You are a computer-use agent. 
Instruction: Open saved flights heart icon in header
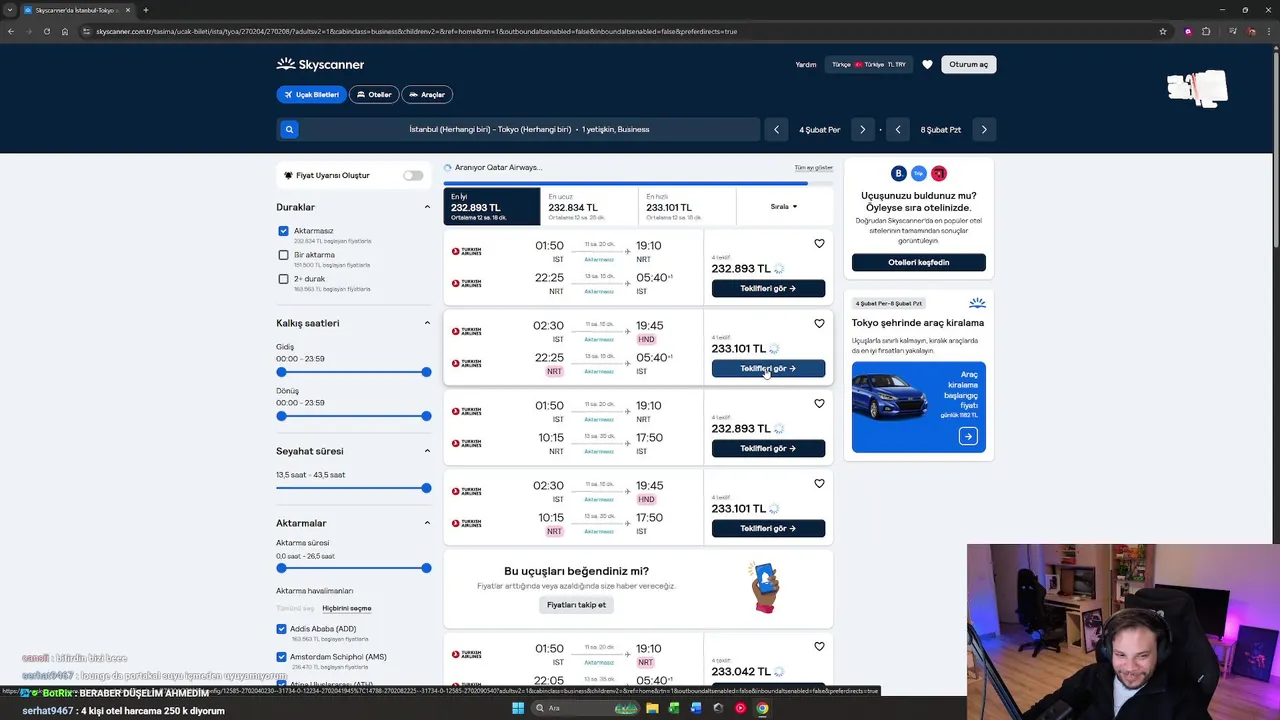[927, 64]
